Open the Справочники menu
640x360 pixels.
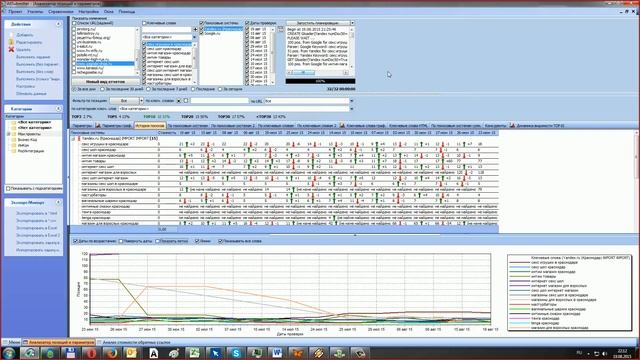[61, 12]
